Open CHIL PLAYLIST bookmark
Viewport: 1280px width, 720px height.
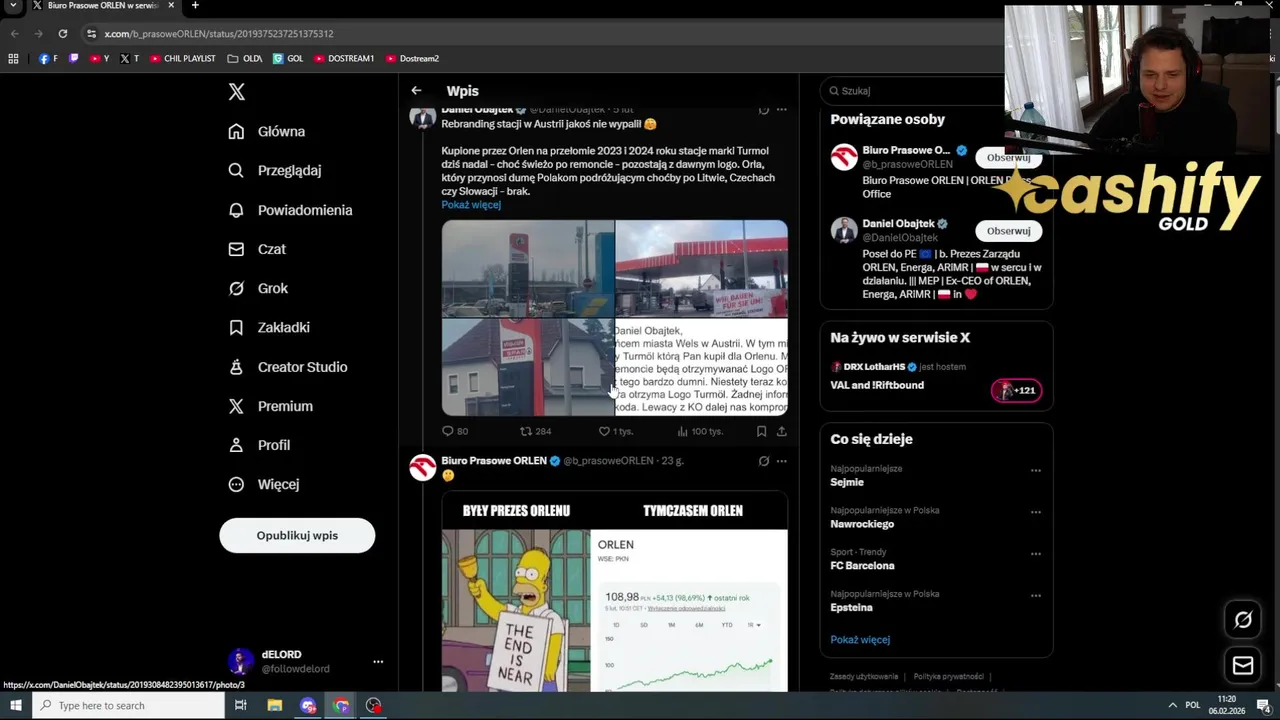(183, 59)
